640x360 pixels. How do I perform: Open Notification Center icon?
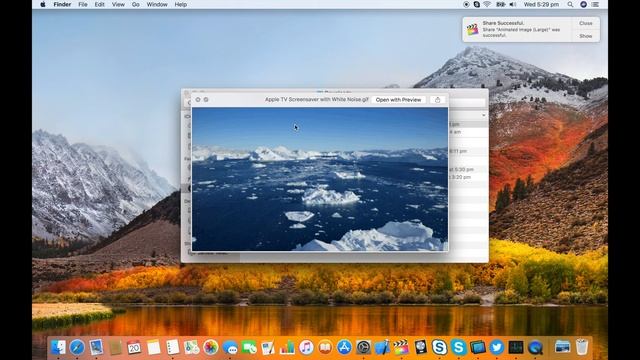click(x=596, y=4)
